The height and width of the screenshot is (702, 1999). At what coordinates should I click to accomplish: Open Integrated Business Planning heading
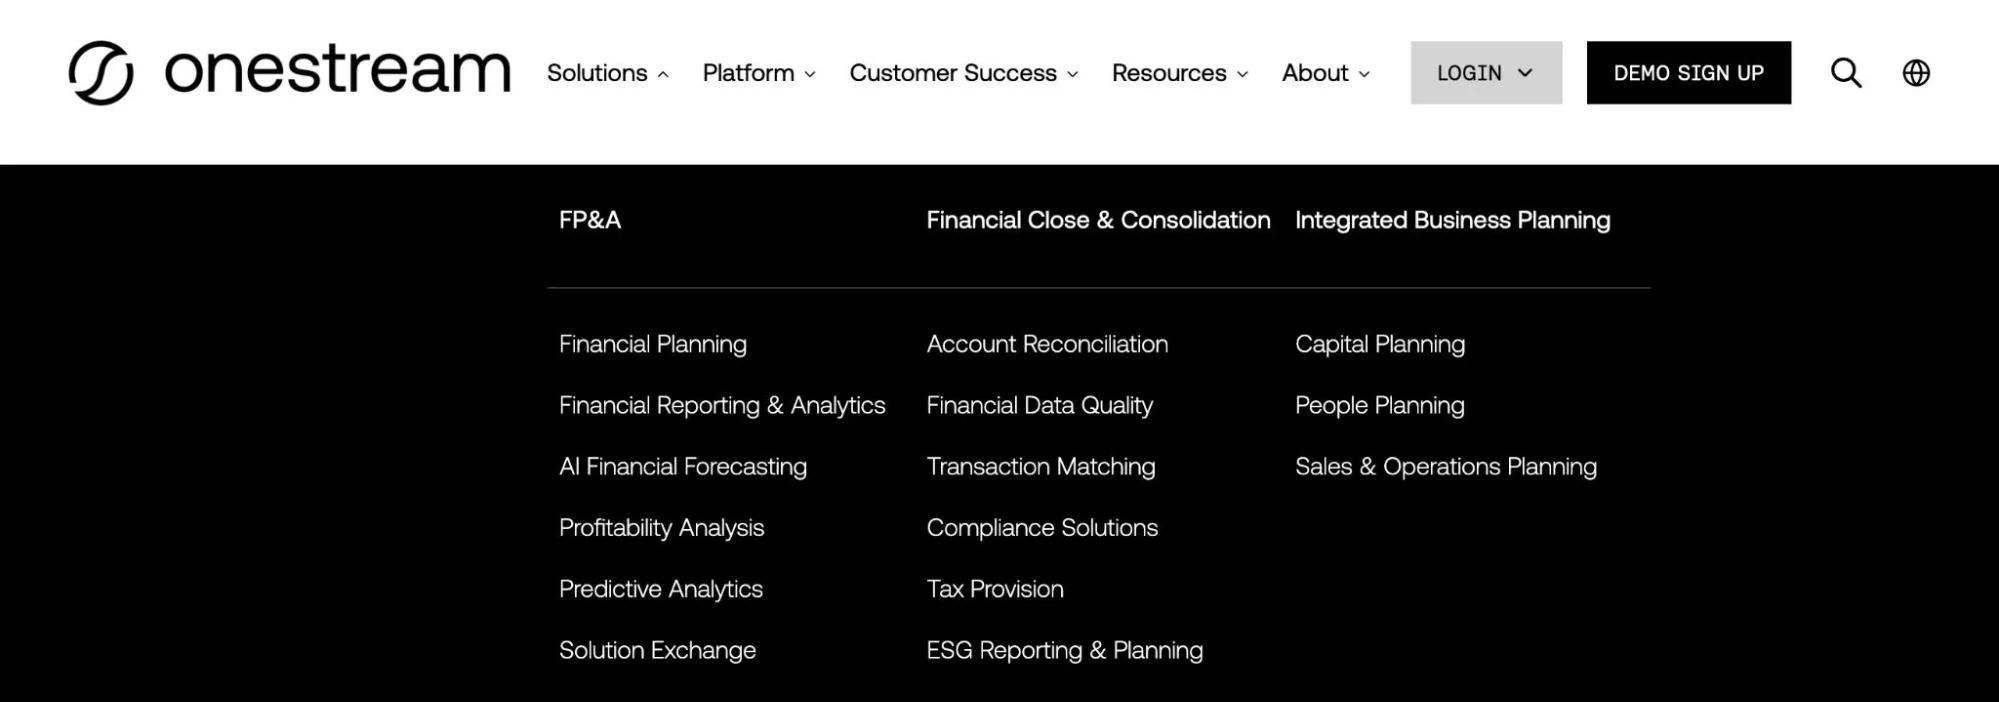click(x=1452, y=220)
